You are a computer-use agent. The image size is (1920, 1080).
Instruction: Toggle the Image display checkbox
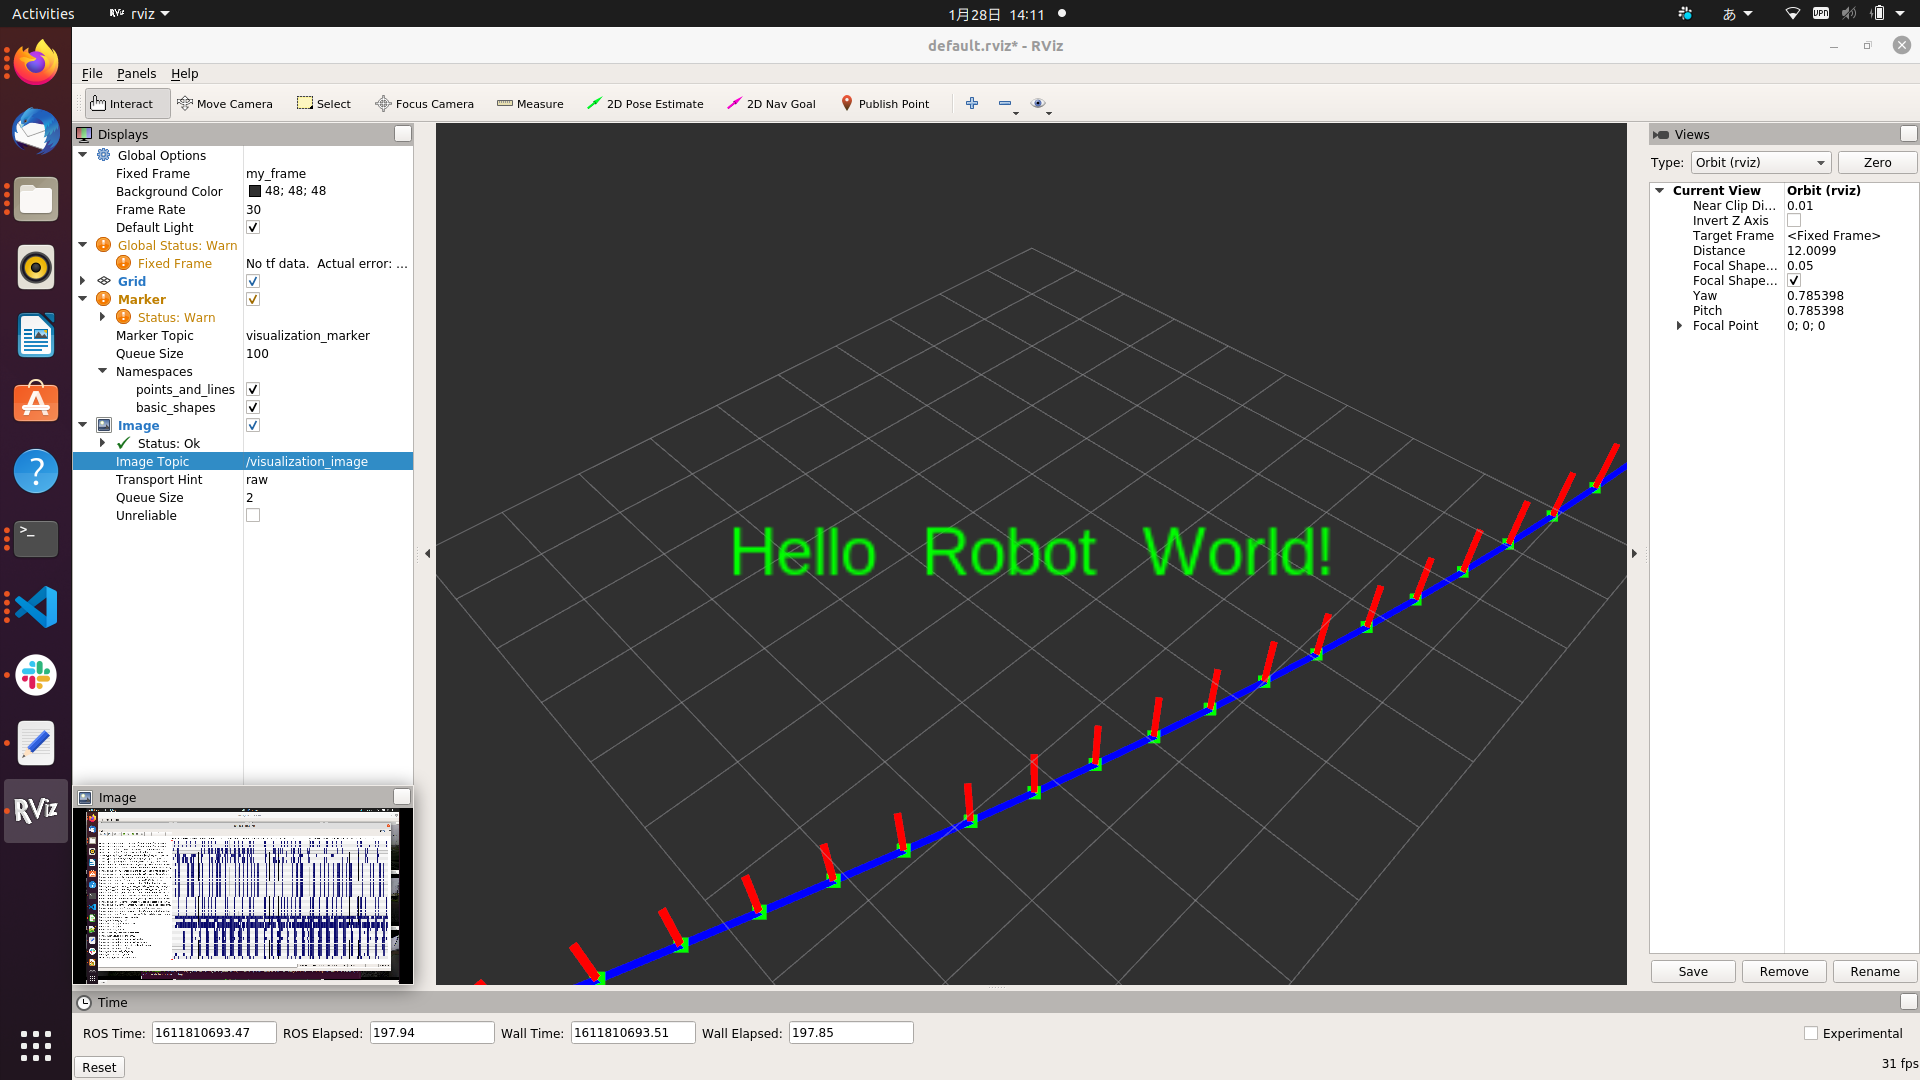pyautogui.click(x=253, y=425)
